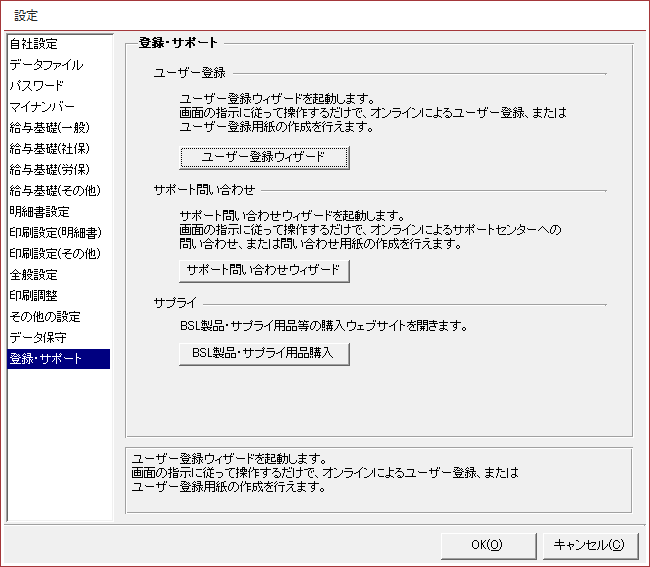Image resolution: width=650 pixels, height=567 pixels.
Task: Open the データファイル settings category
Action: (46, 65)
